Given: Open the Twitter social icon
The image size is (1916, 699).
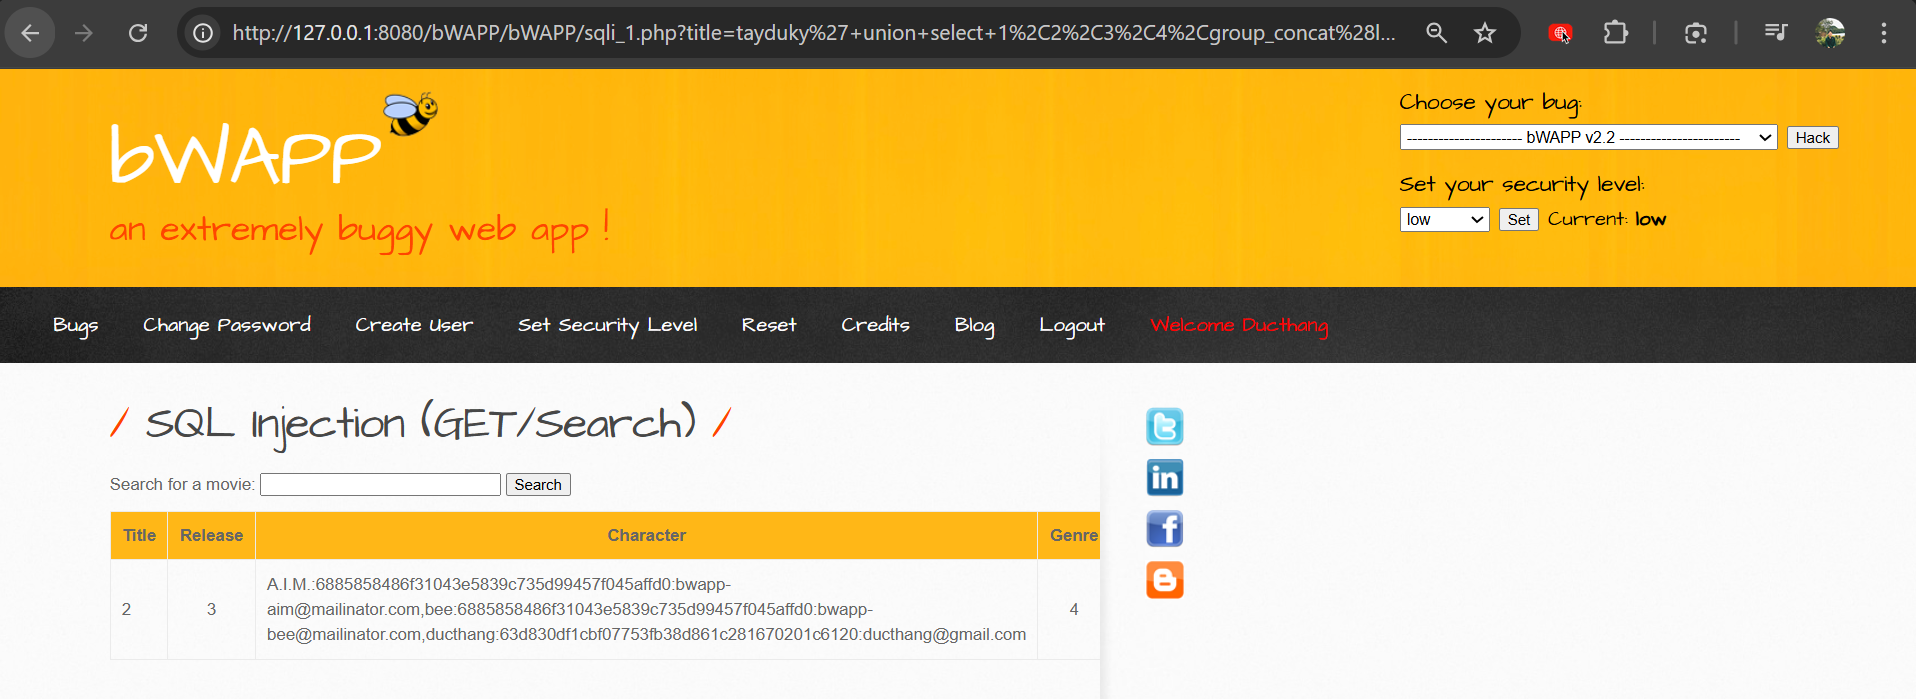Looking at the screenshot, I should [1164, 427].
